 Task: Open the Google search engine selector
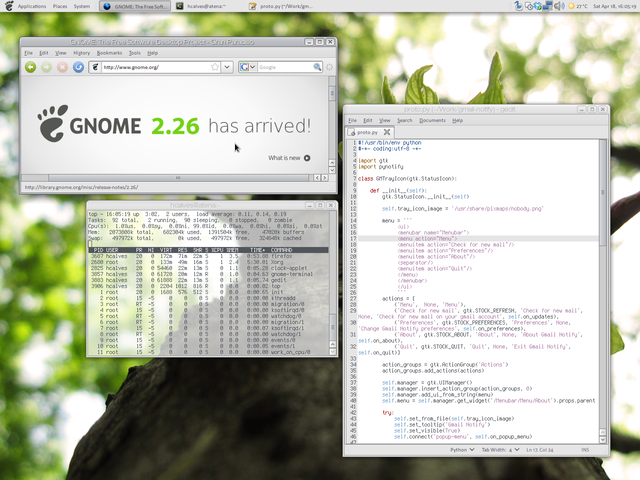[248, 67]
